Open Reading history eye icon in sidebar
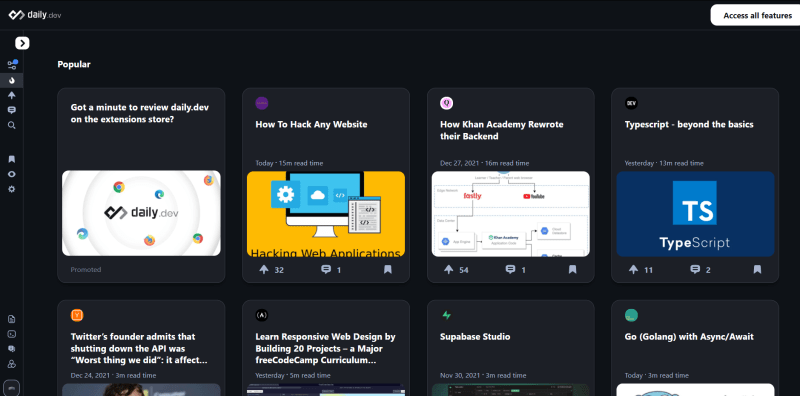This screenshot has width=800, height=396. click(12, 174)
